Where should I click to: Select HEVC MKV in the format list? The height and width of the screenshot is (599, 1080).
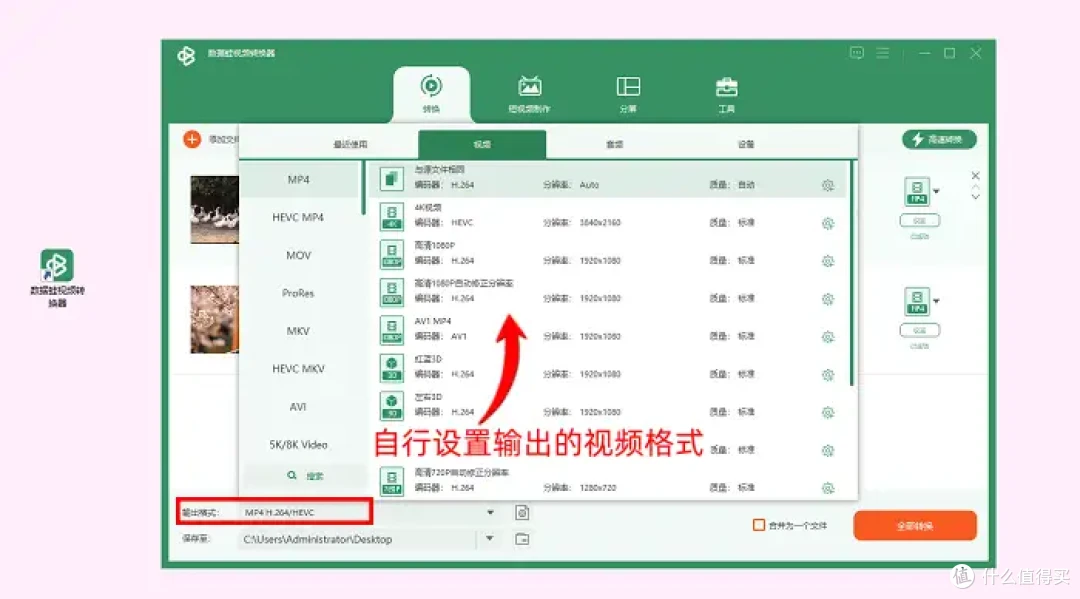(298, 369)
